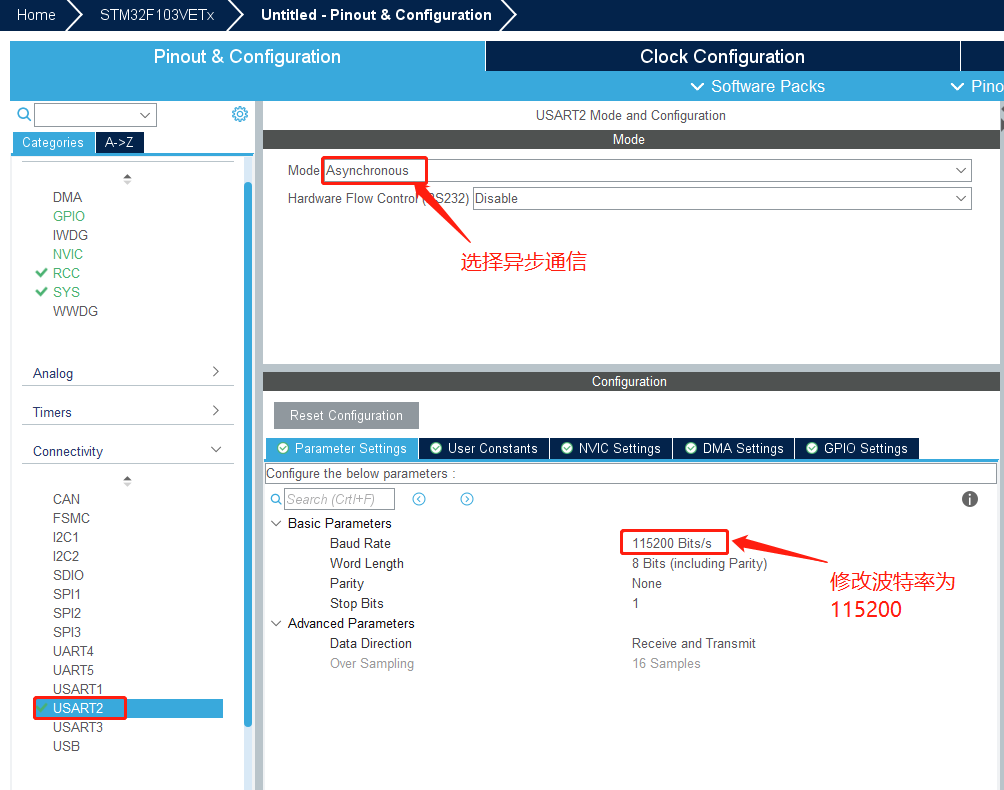
Task: Click the Stop Bits value 1
Action: click(x=635, y=603)
